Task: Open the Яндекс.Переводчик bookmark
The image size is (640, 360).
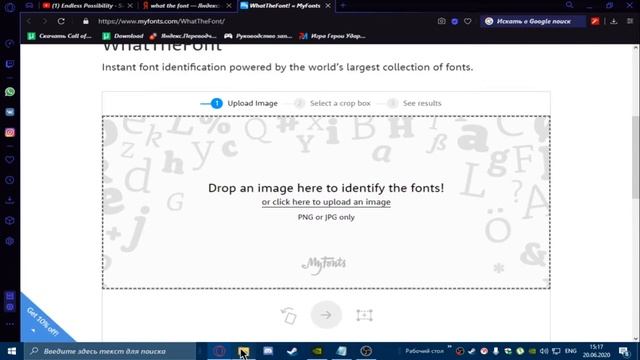Action: (x=183, y=36)
